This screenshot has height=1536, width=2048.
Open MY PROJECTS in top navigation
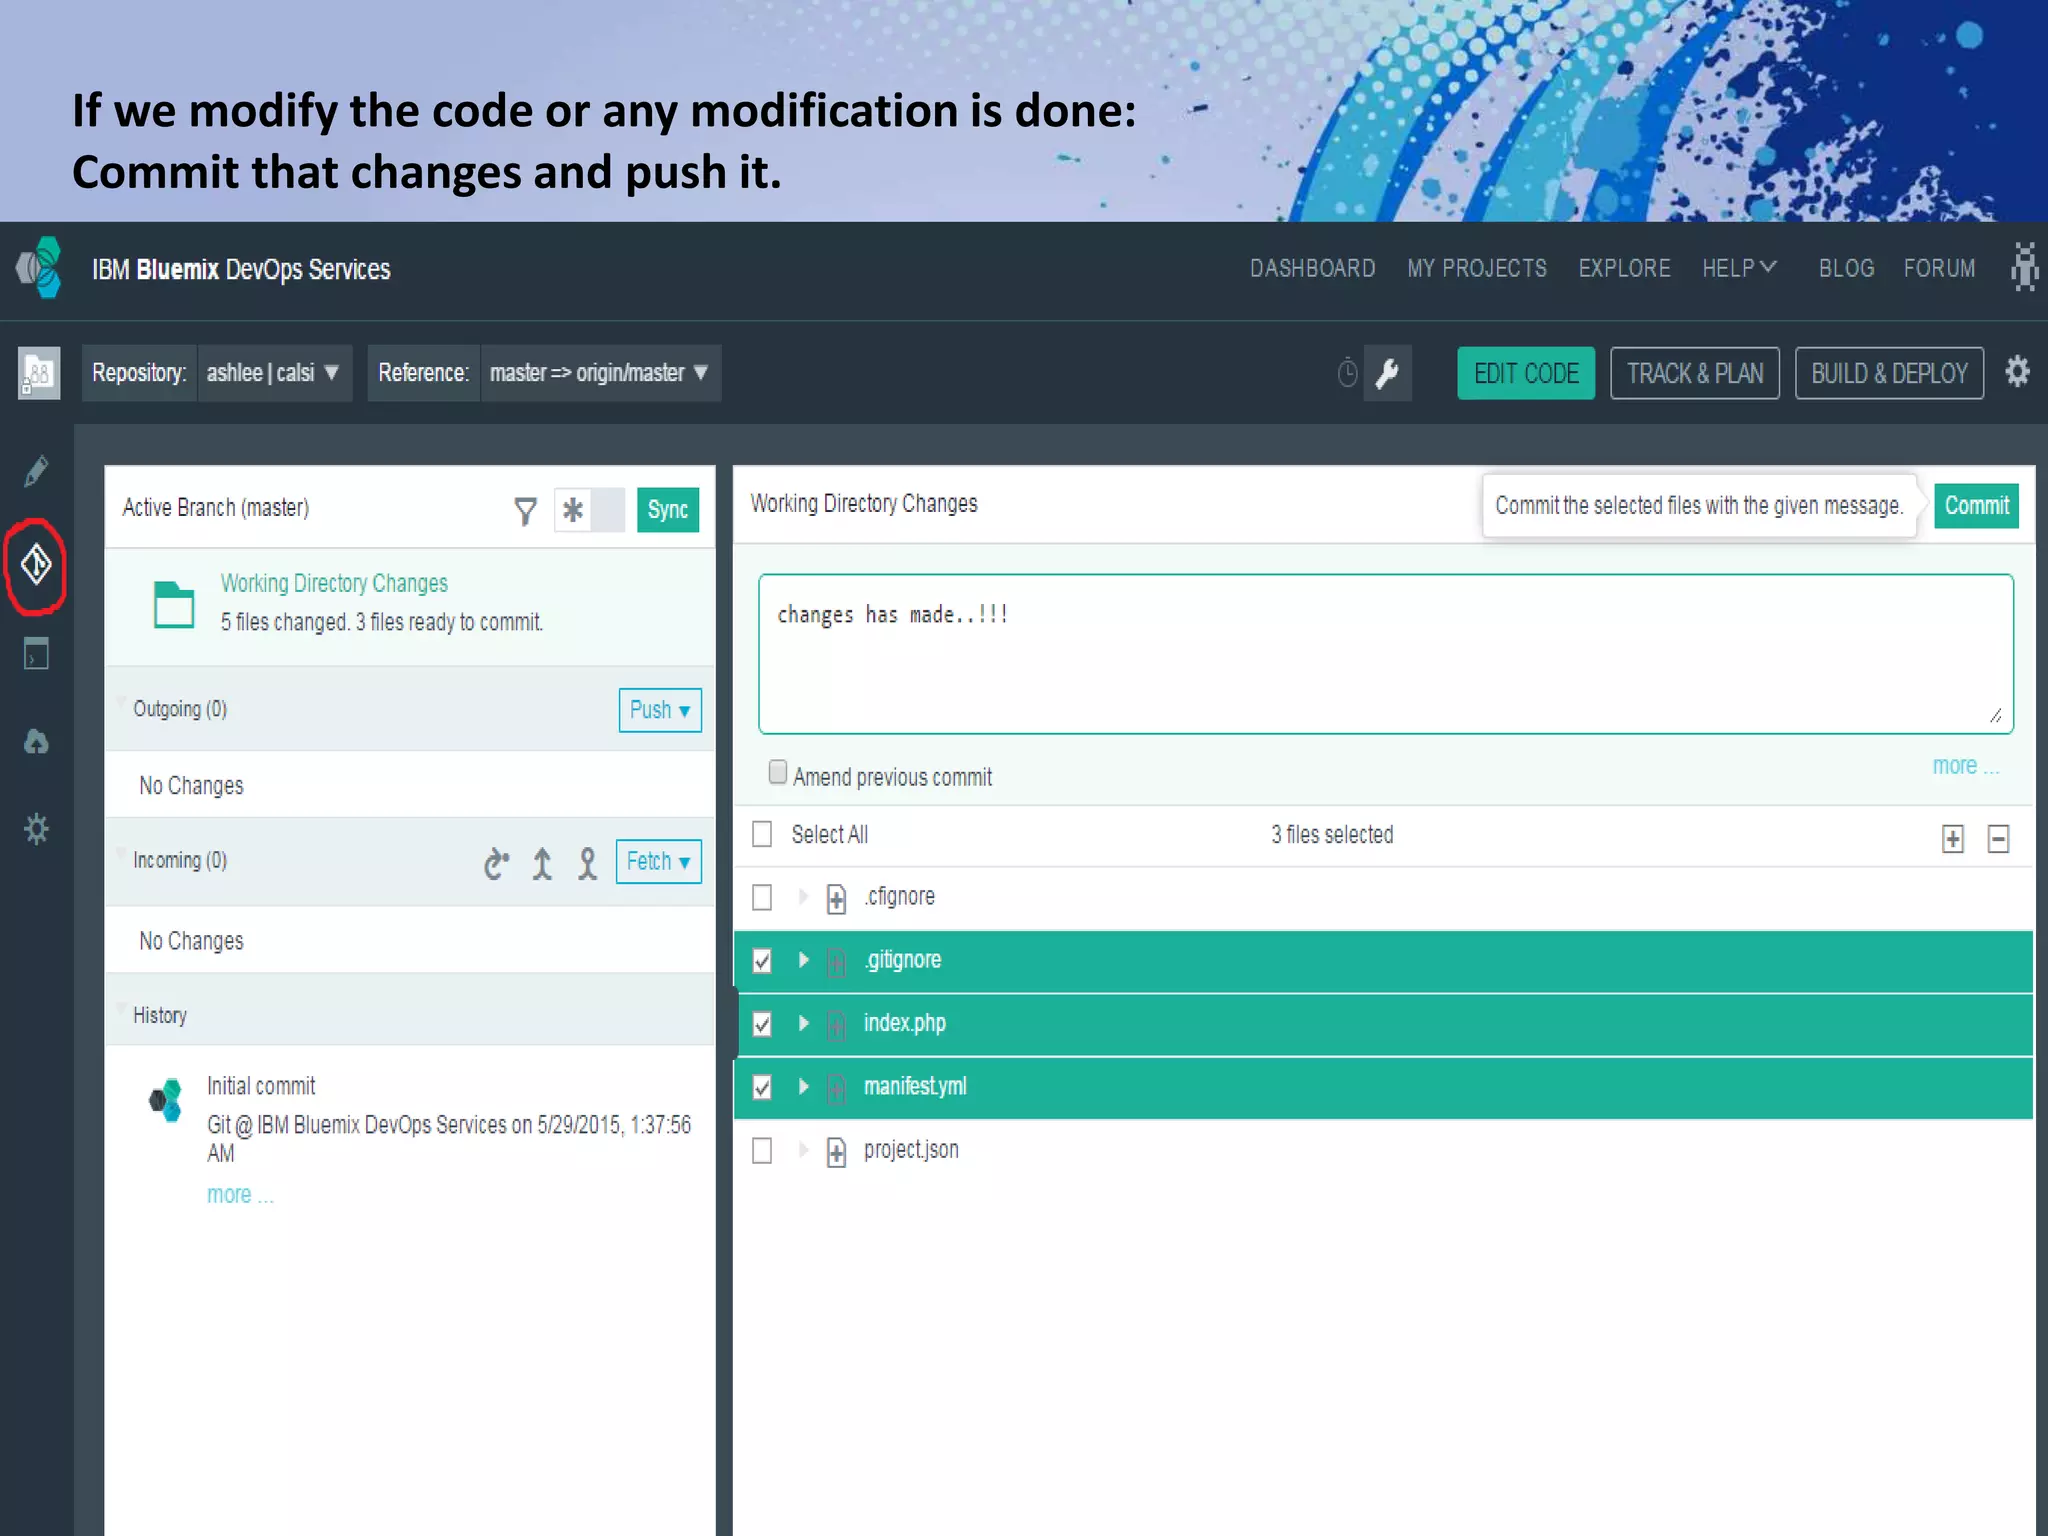(1477, 268)
